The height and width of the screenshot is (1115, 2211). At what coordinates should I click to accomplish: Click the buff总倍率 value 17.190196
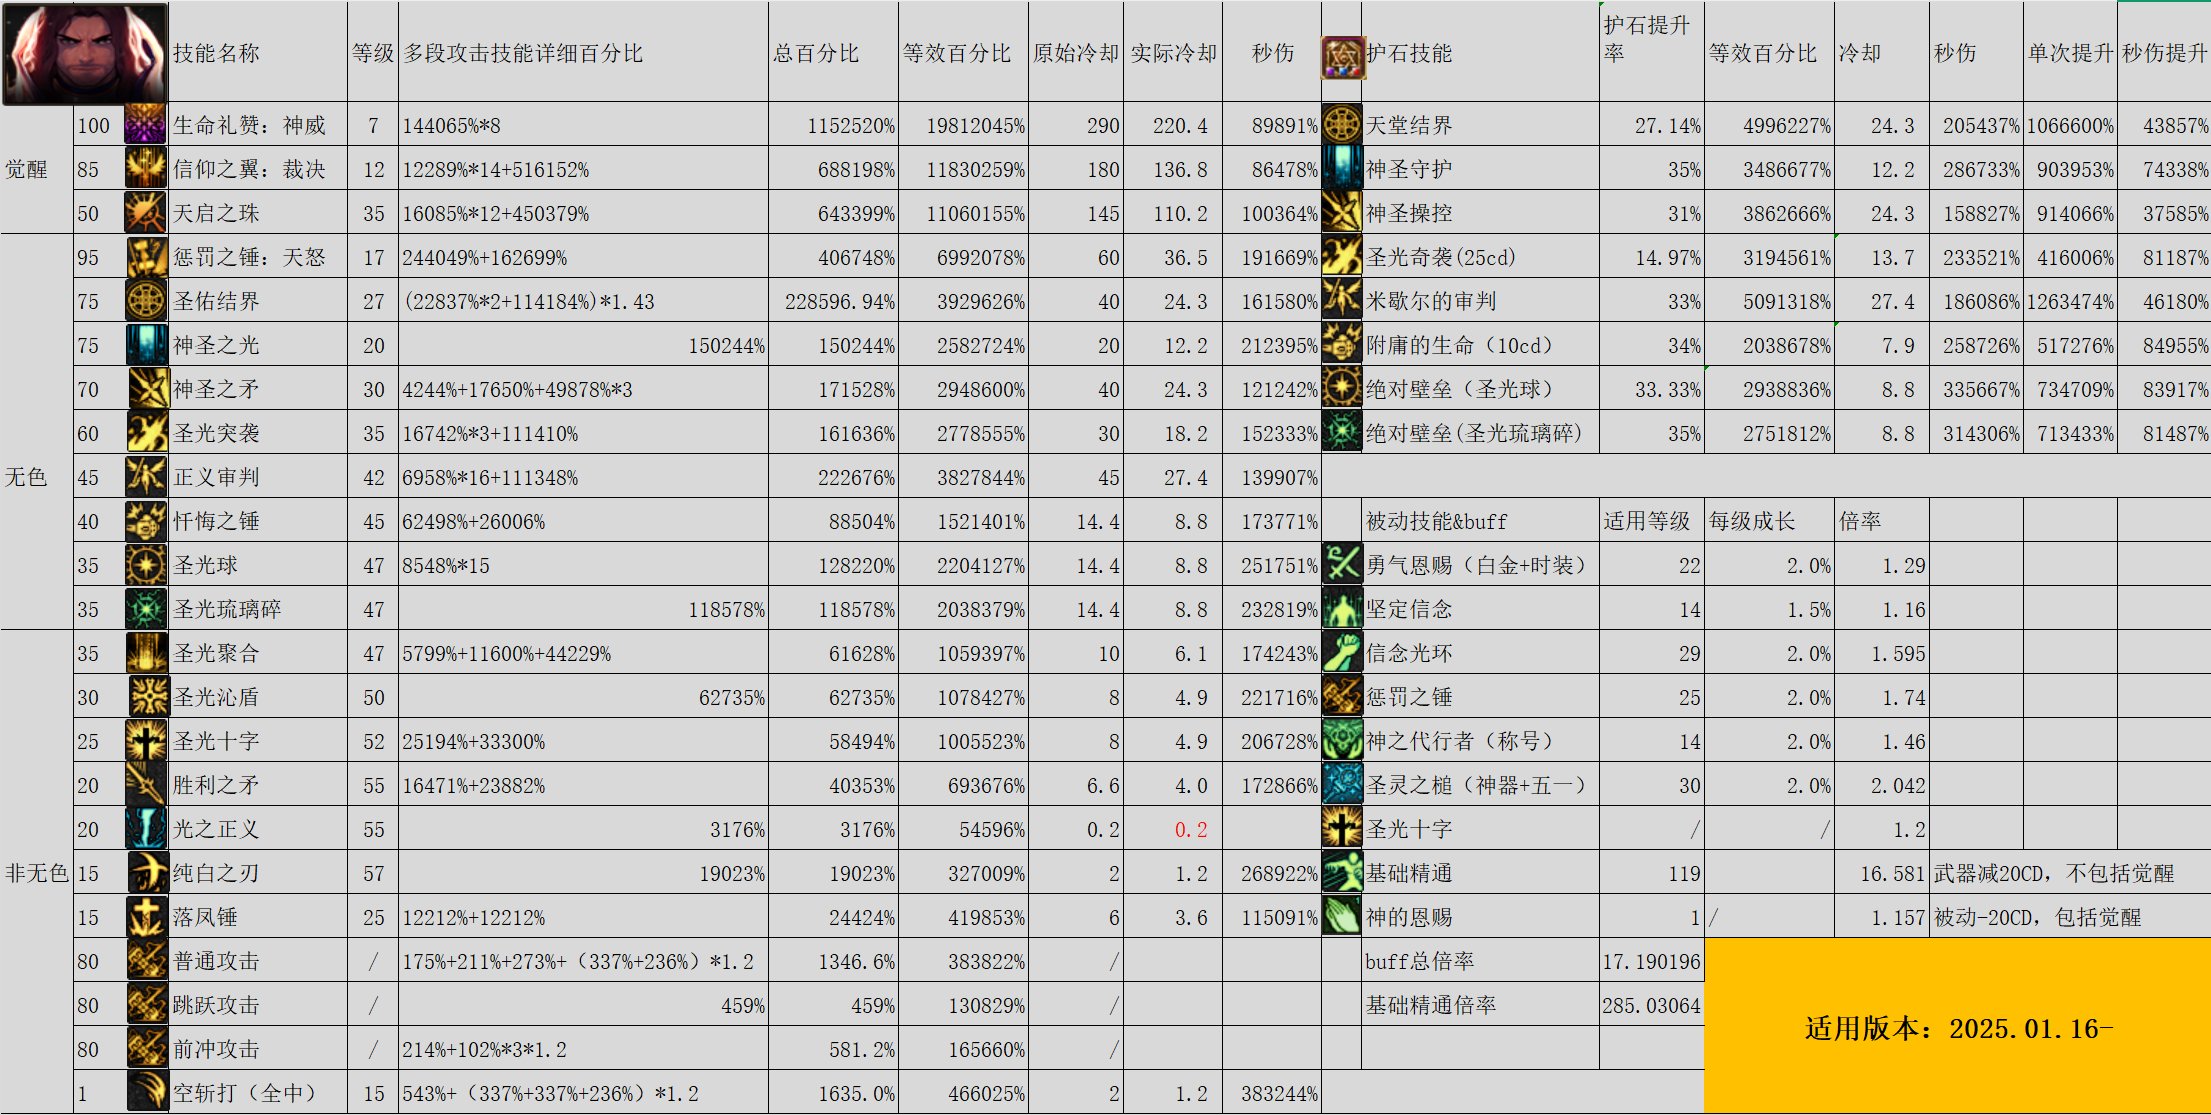tap(1651, 962)
